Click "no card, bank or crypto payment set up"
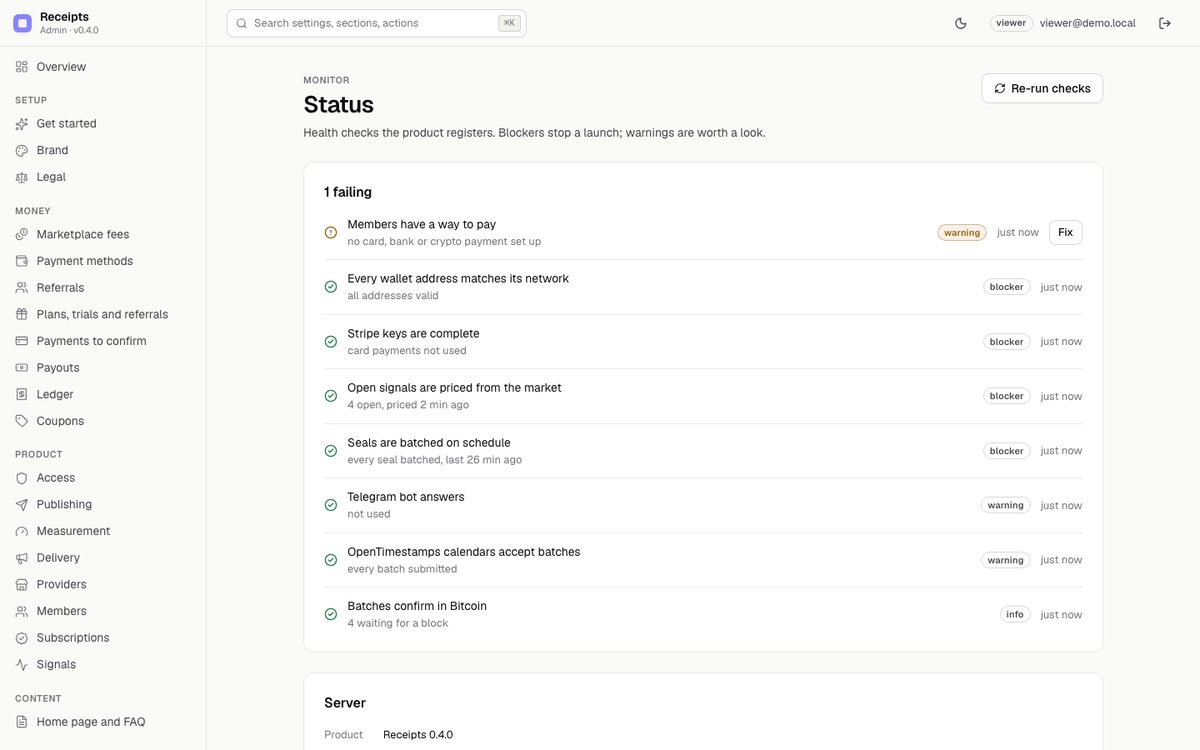Image resolution: width=1200 pixels, height=750 pixels. tap(444, 241)
